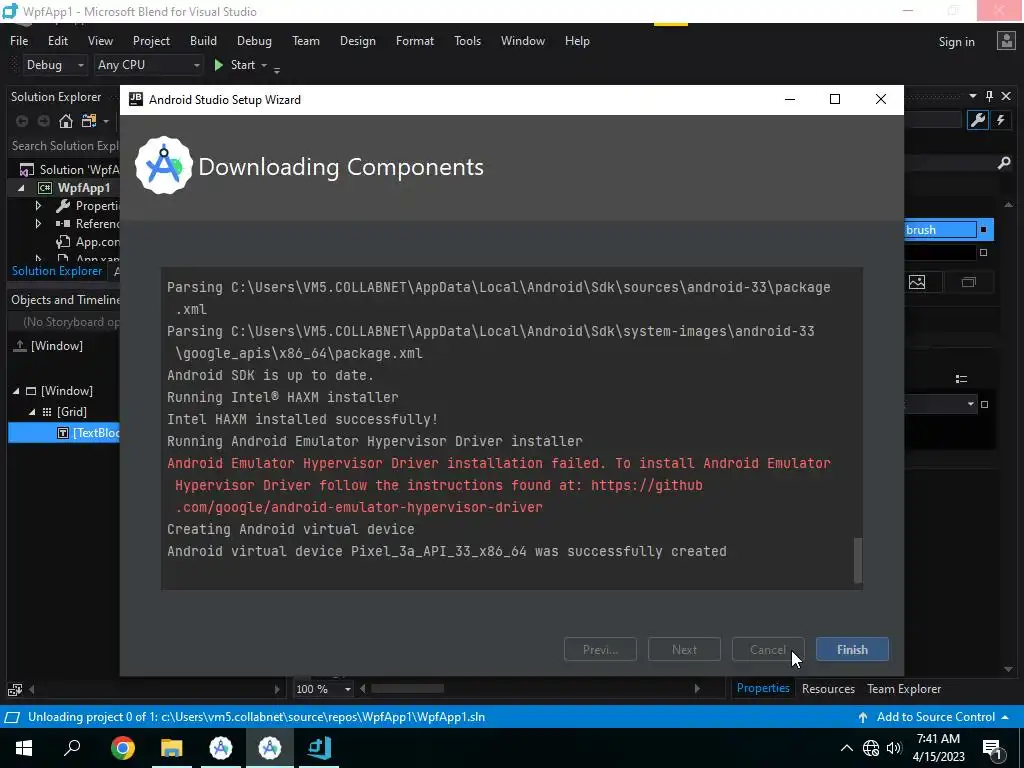Open taskbar search magnifier

click(x=72, y=748)
